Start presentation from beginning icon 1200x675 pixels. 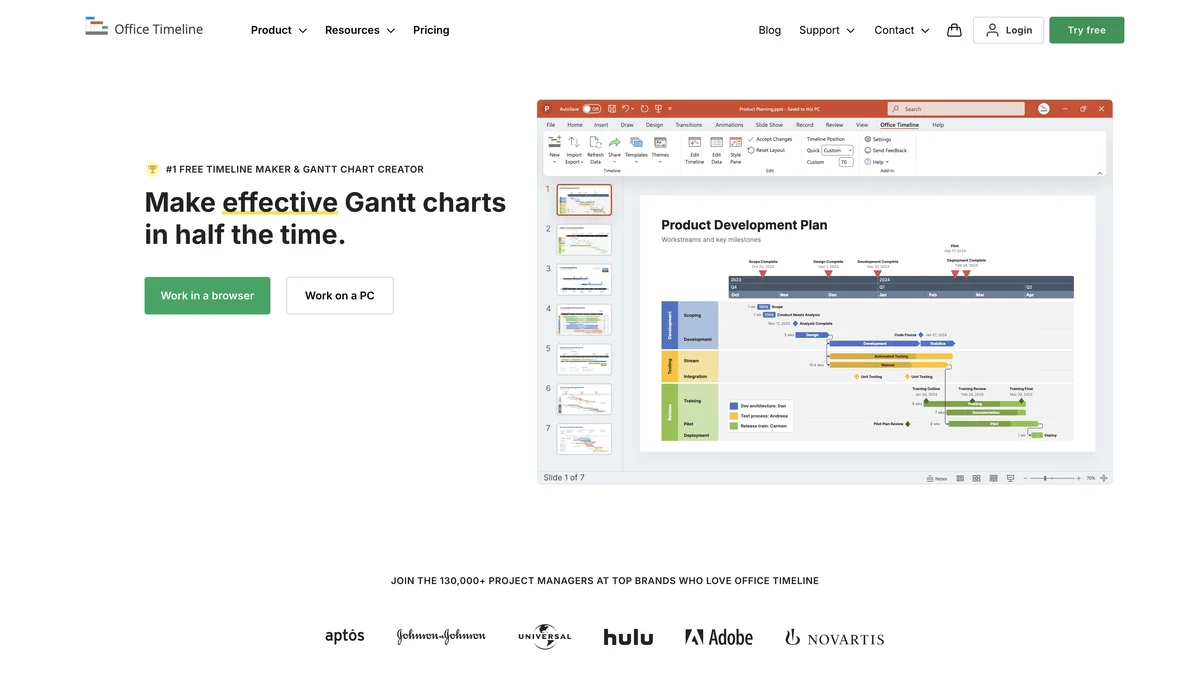pos(658,109)
